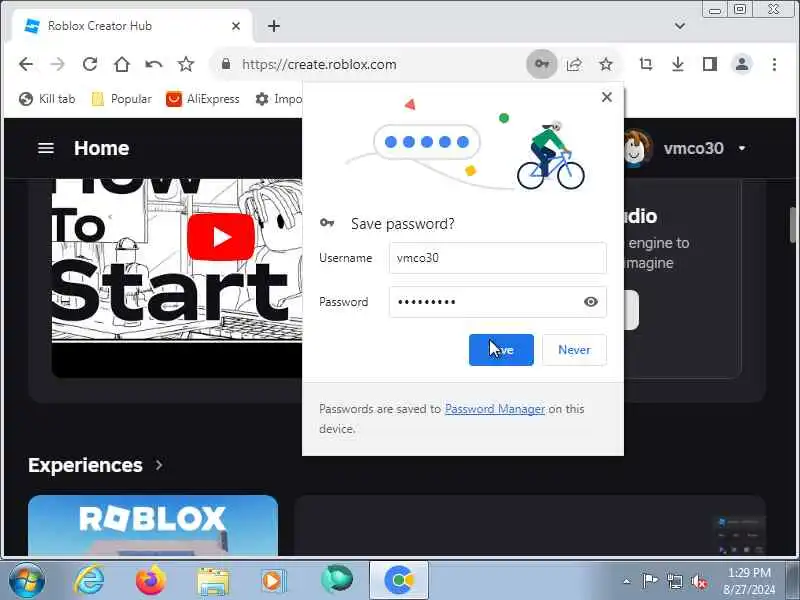
Task: Click the Home heading text
Action: [102, 148]
